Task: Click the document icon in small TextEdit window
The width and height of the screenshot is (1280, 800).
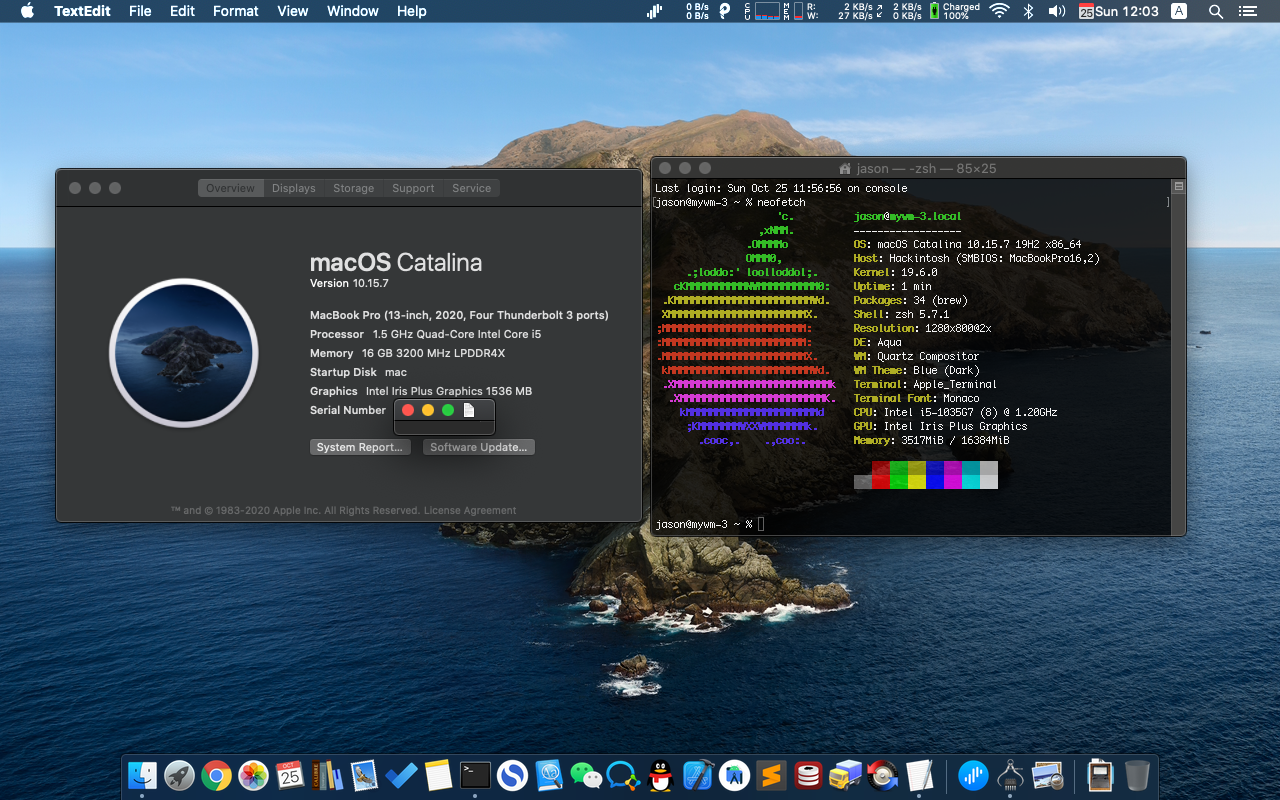Action: click(468, 410)
